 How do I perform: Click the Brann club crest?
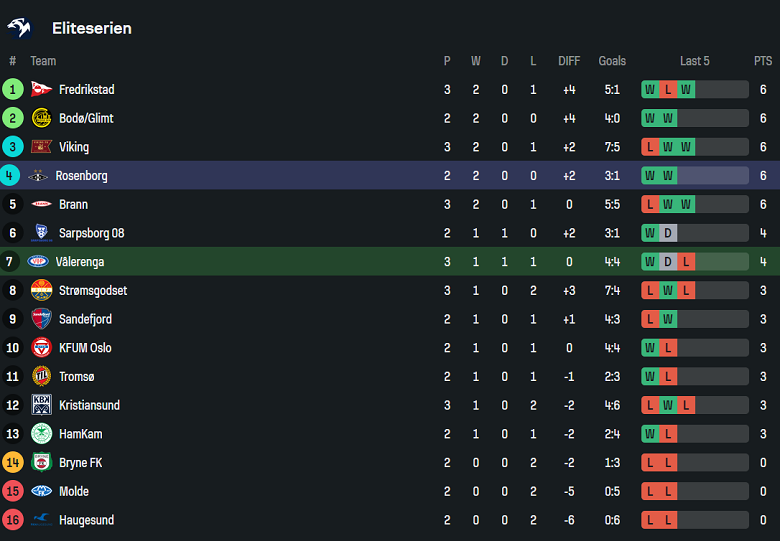pyautogui.click(x=41, y=204)
